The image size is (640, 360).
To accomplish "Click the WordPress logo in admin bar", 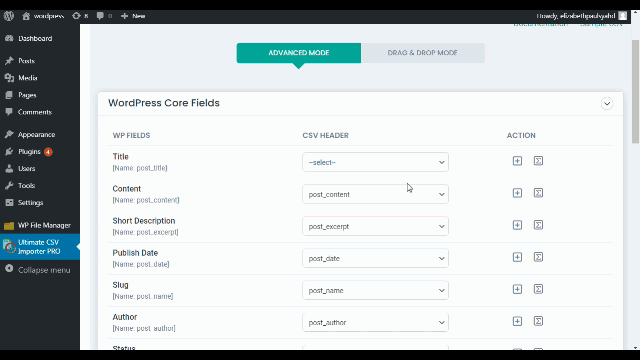I will click(9, 16).
